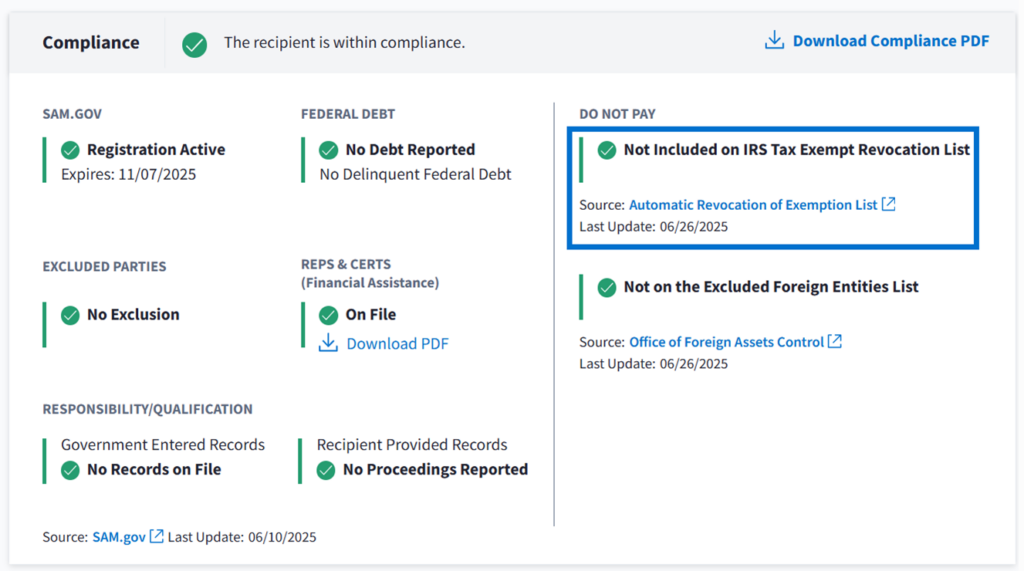Open Office of Foreign Assets Control link
This screenshot has width=1024, height=571.
tap(726, 342)
